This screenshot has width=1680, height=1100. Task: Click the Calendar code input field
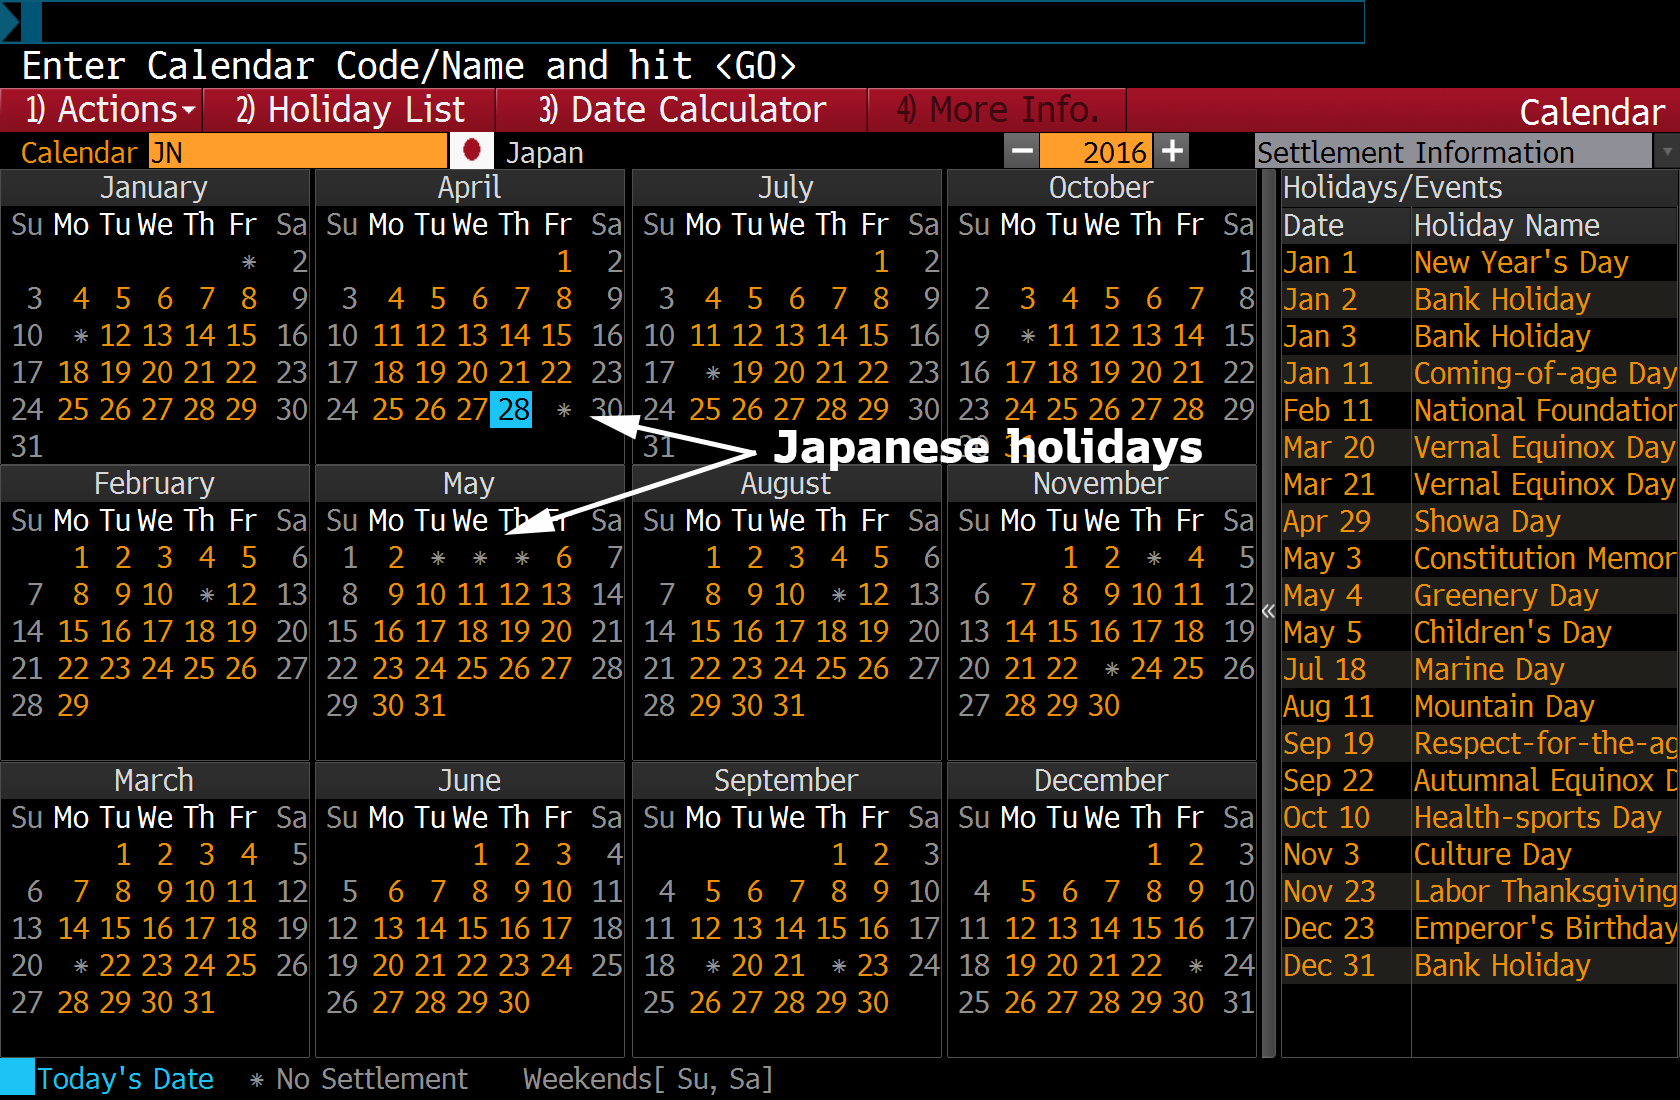pyautogui.click(x=298, y=152)
